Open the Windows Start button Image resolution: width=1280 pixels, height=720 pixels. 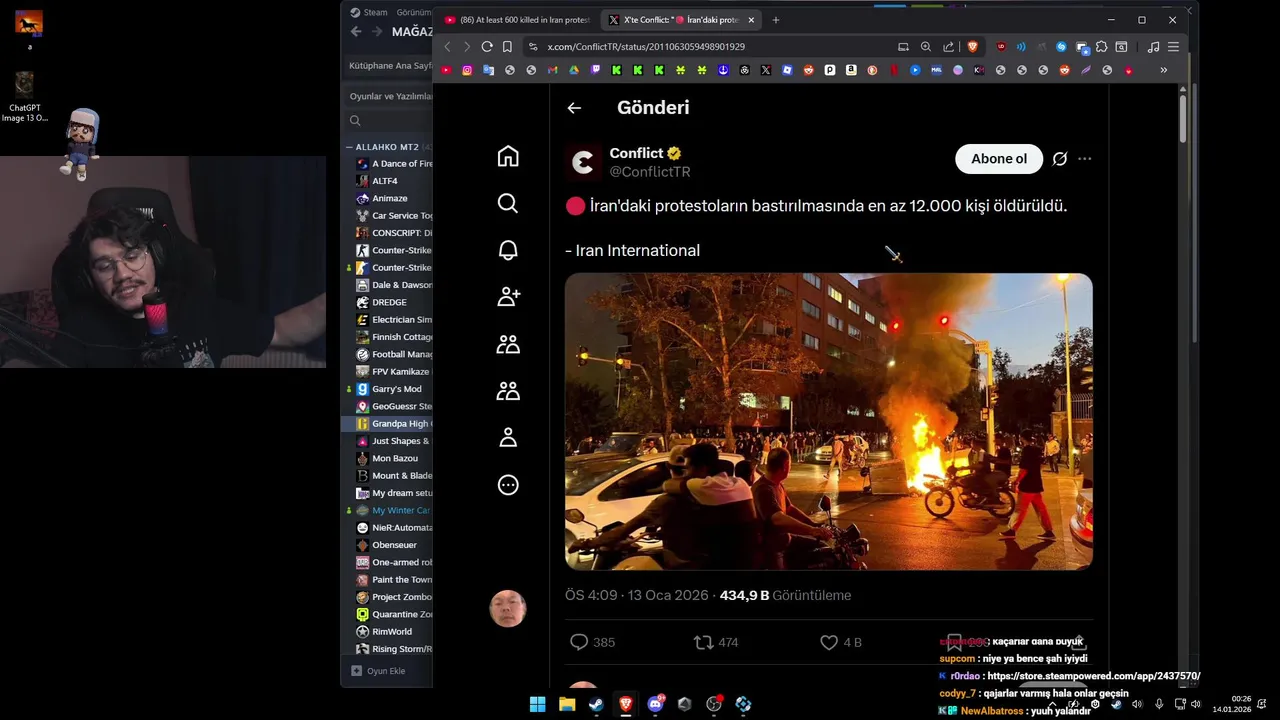pyautogui.click(x=537, y=704)
